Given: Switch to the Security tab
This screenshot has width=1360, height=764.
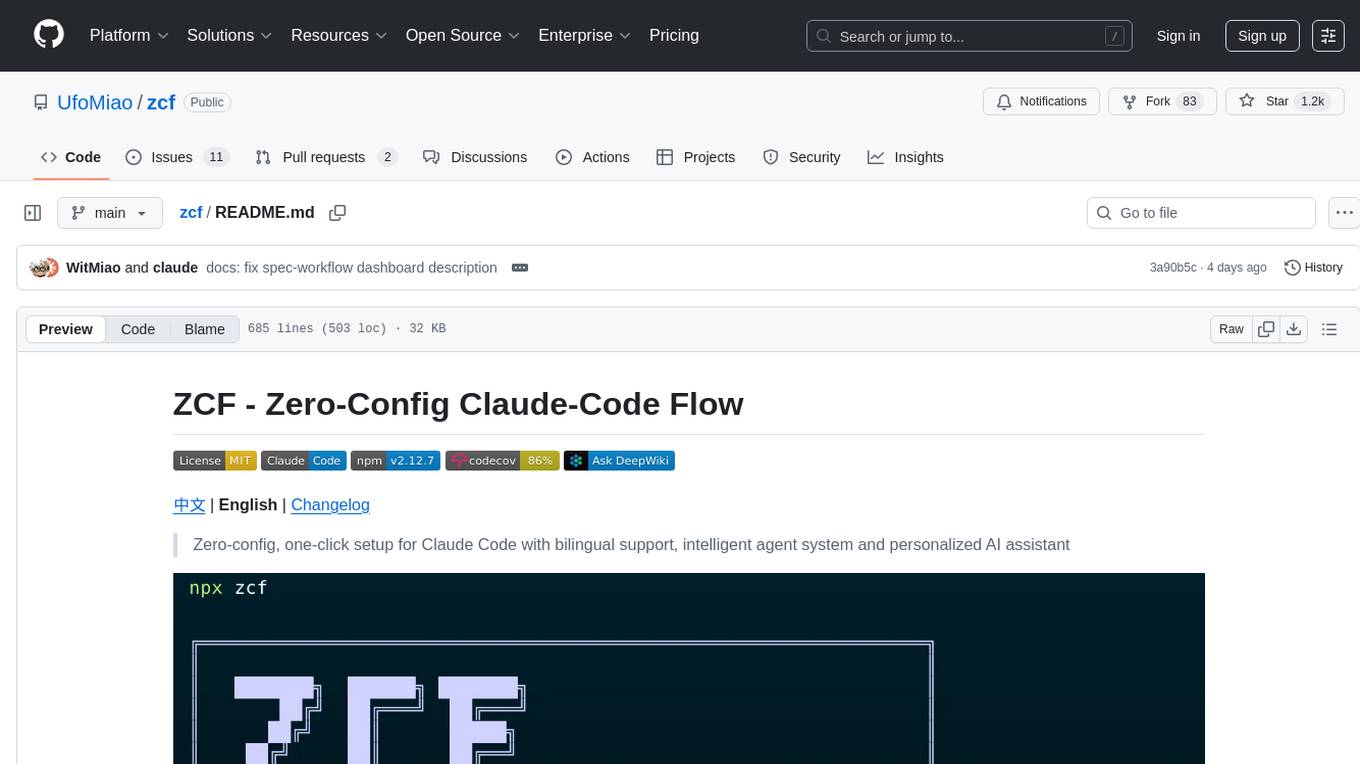Looking at the screenshot, I should coord(802,157).
